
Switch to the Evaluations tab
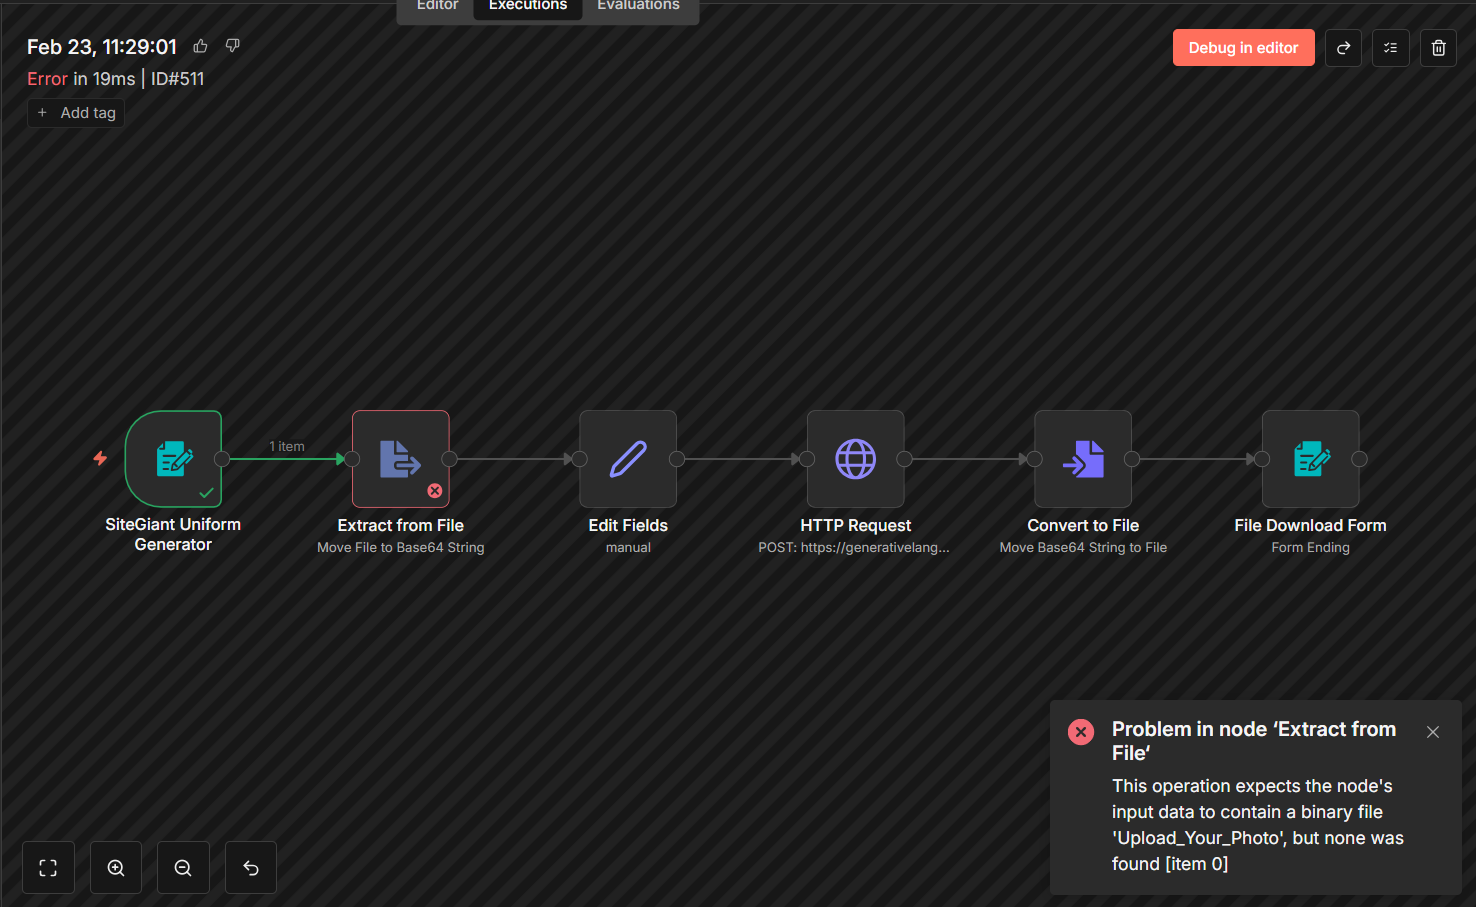click(638, 6)
